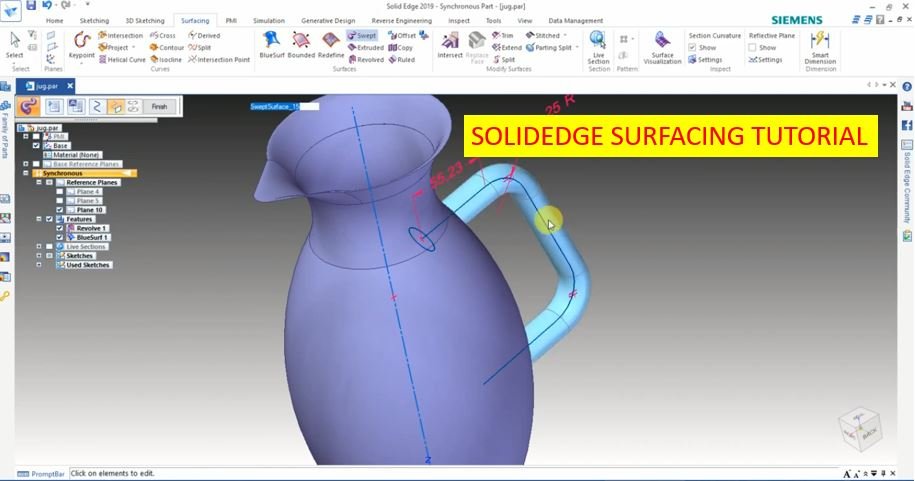
Task: Open the Inspect ribbon tab
Action: tap(459, 20)
